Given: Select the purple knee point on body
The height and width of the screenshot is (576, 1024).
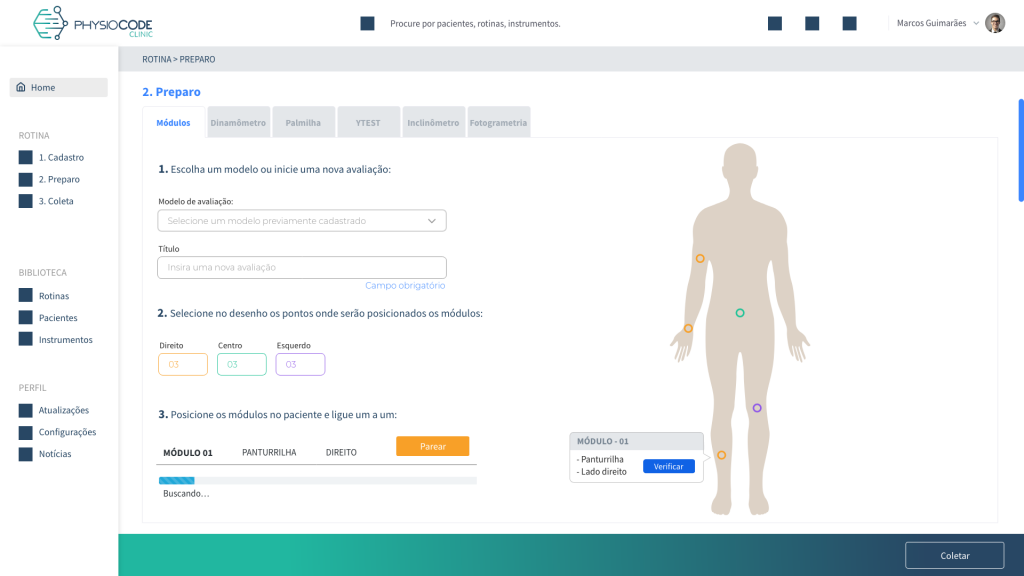Looking at the screenshot, I should [757, 408].
